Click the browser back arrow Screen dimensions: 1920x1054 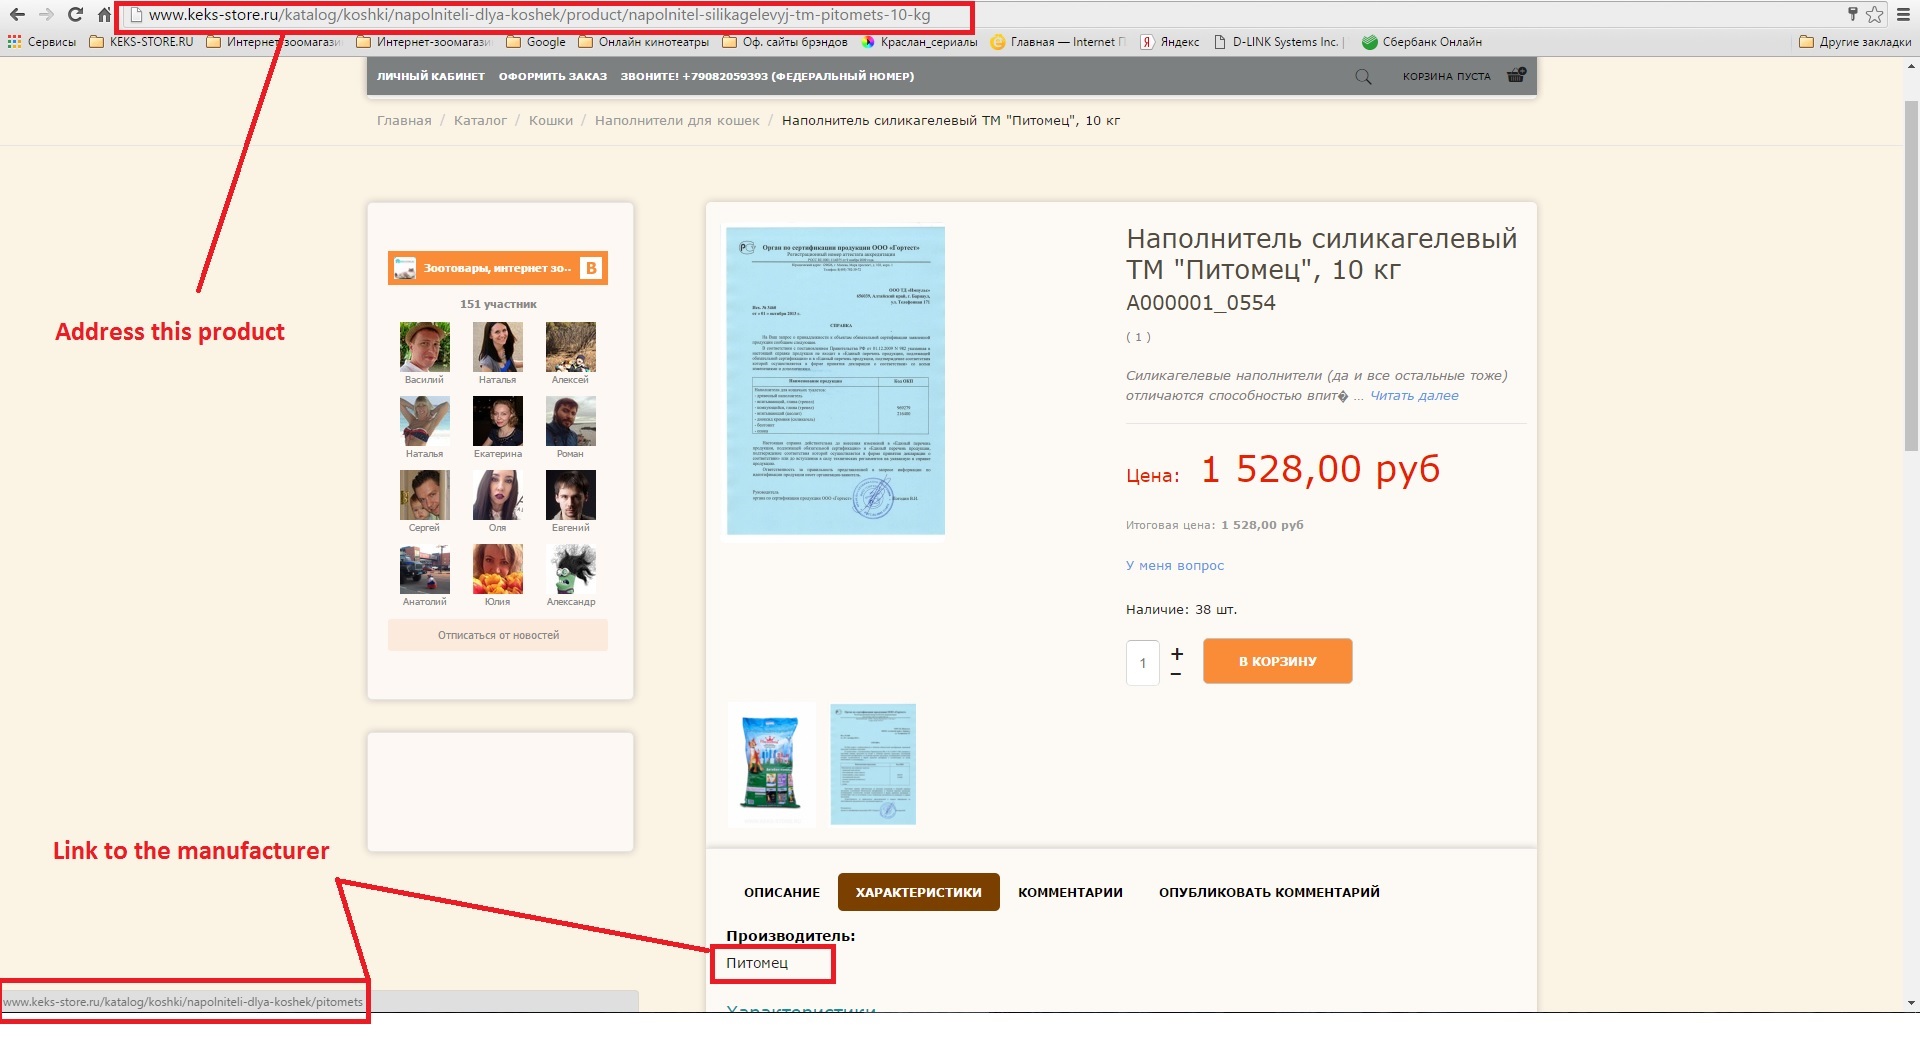tap(17, 14)
